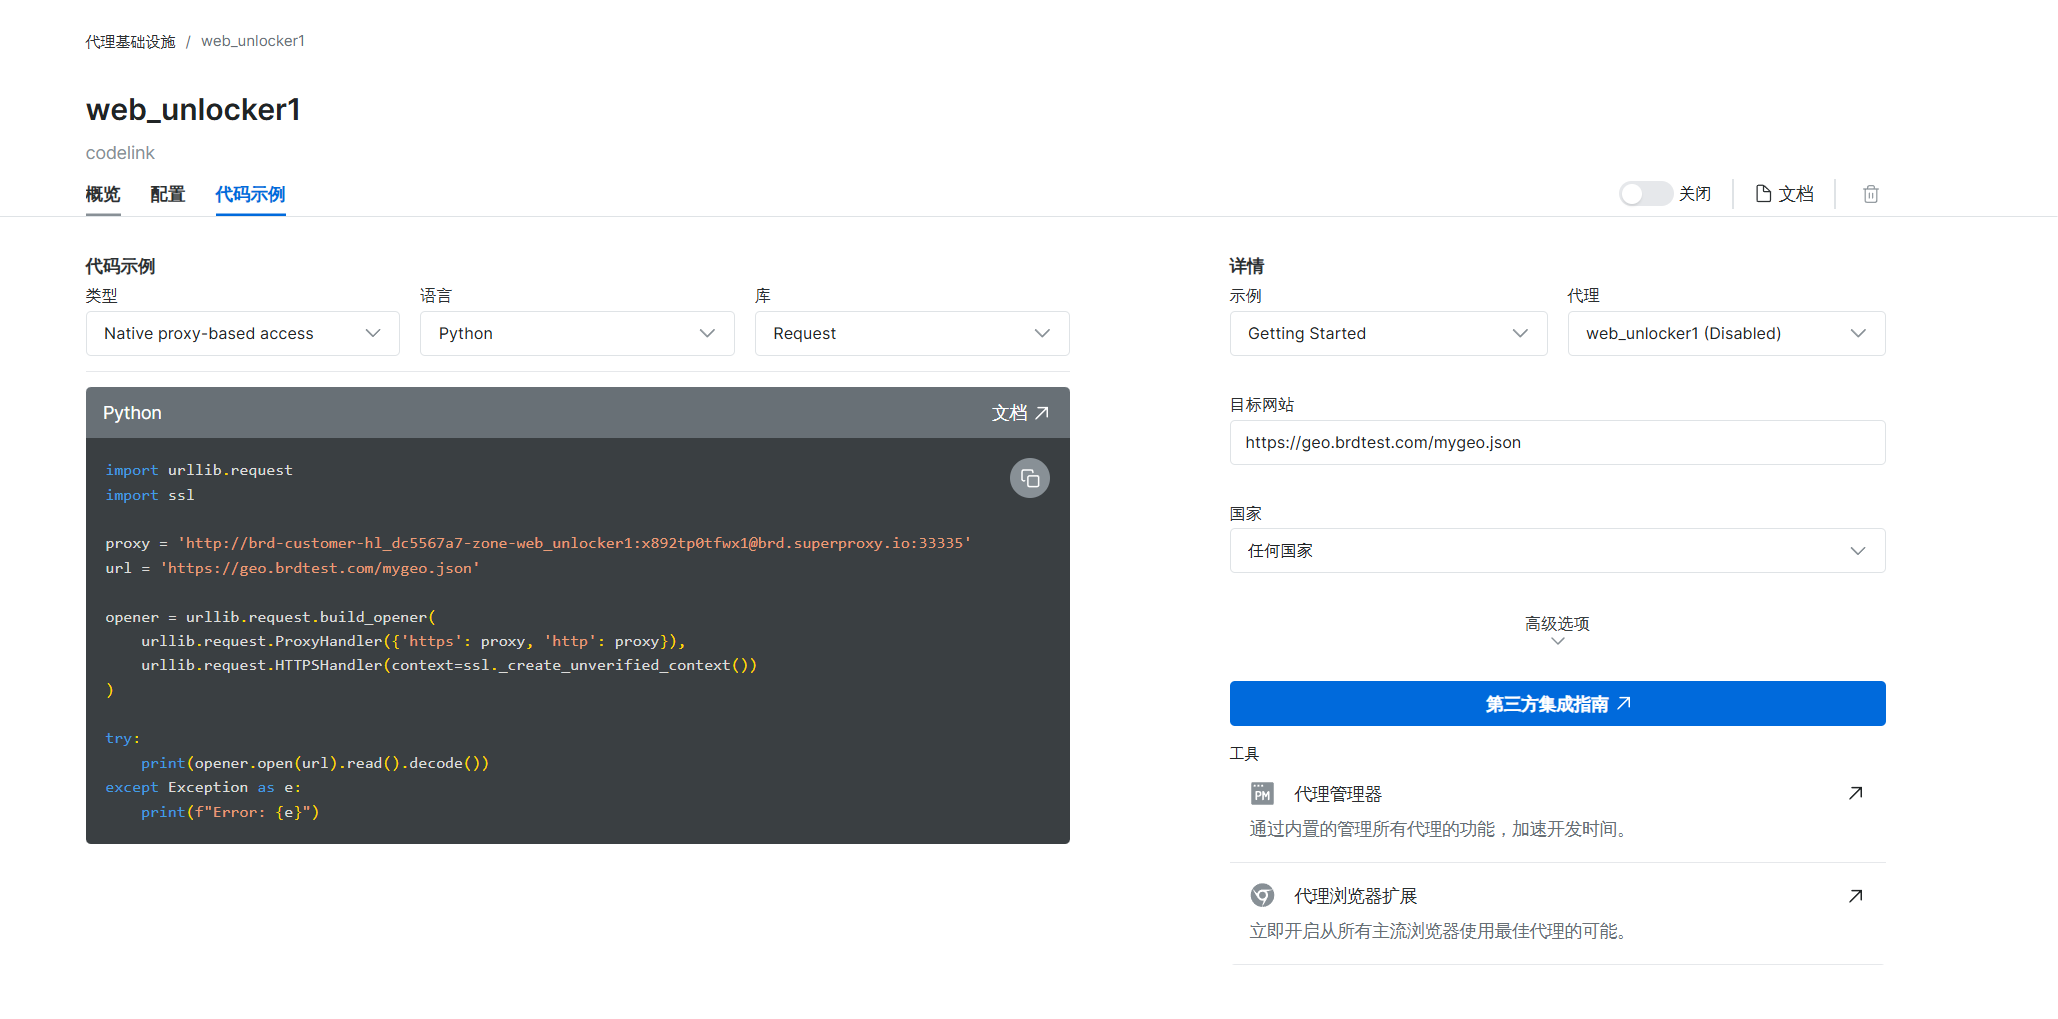Open 代理管理器 external link arrow
2058x1019 pixels.
1856,793
